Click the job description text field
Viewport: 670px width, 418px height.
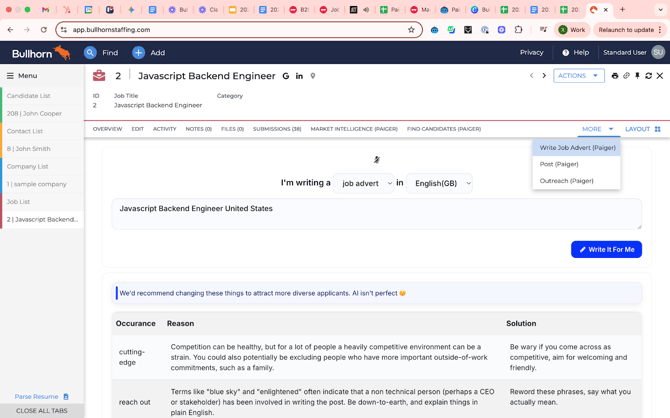click(376, 213)
